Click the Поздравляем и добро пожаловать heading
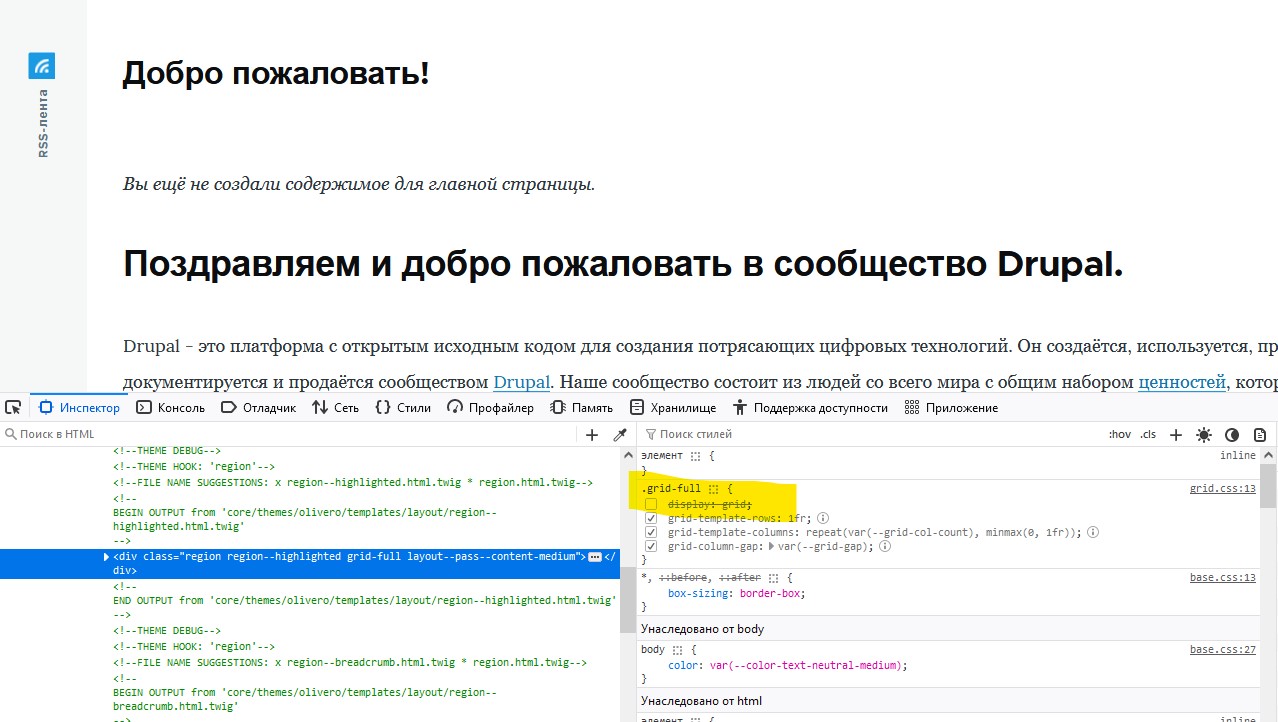Image resolution: width=1278 pixels, height=722 pixels. coord(624,264)
